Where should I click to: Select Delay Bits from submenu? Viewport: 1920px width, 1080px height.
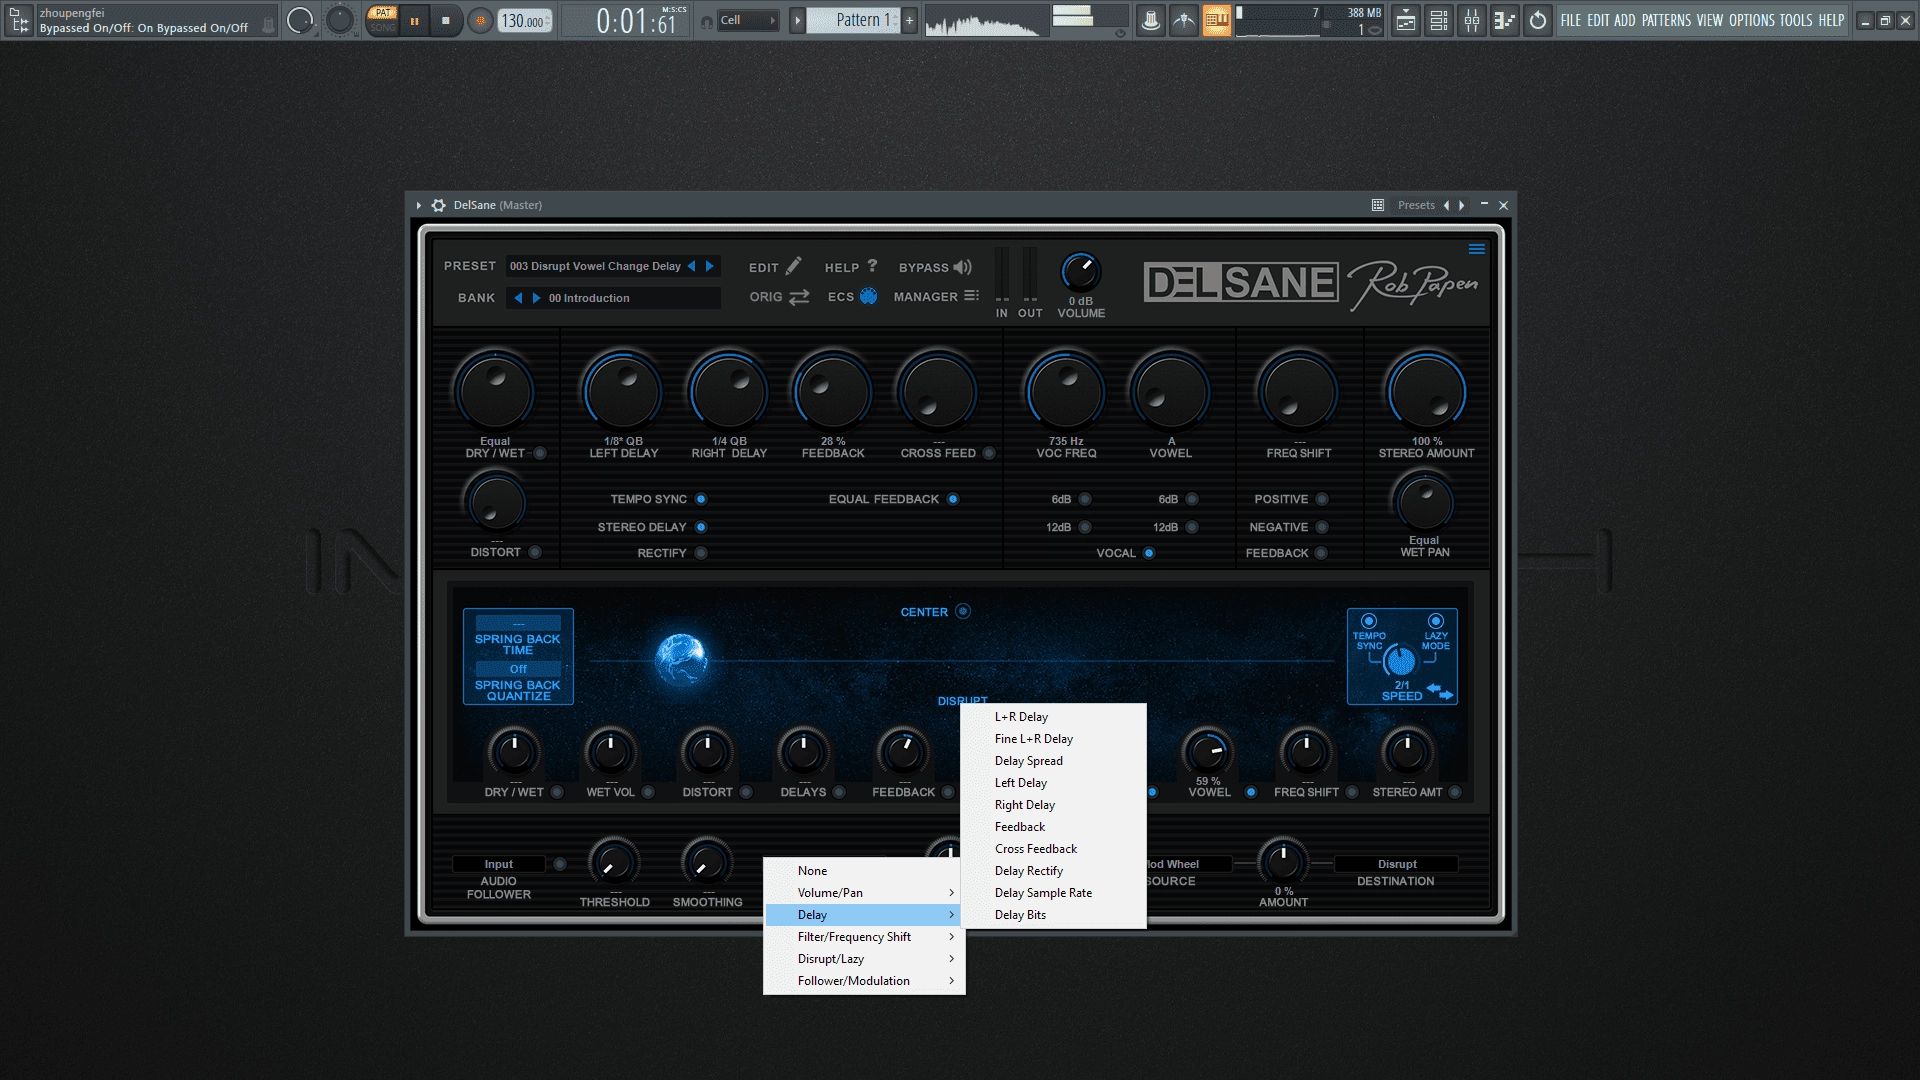pyautogui.click(x=1053, y=915)
